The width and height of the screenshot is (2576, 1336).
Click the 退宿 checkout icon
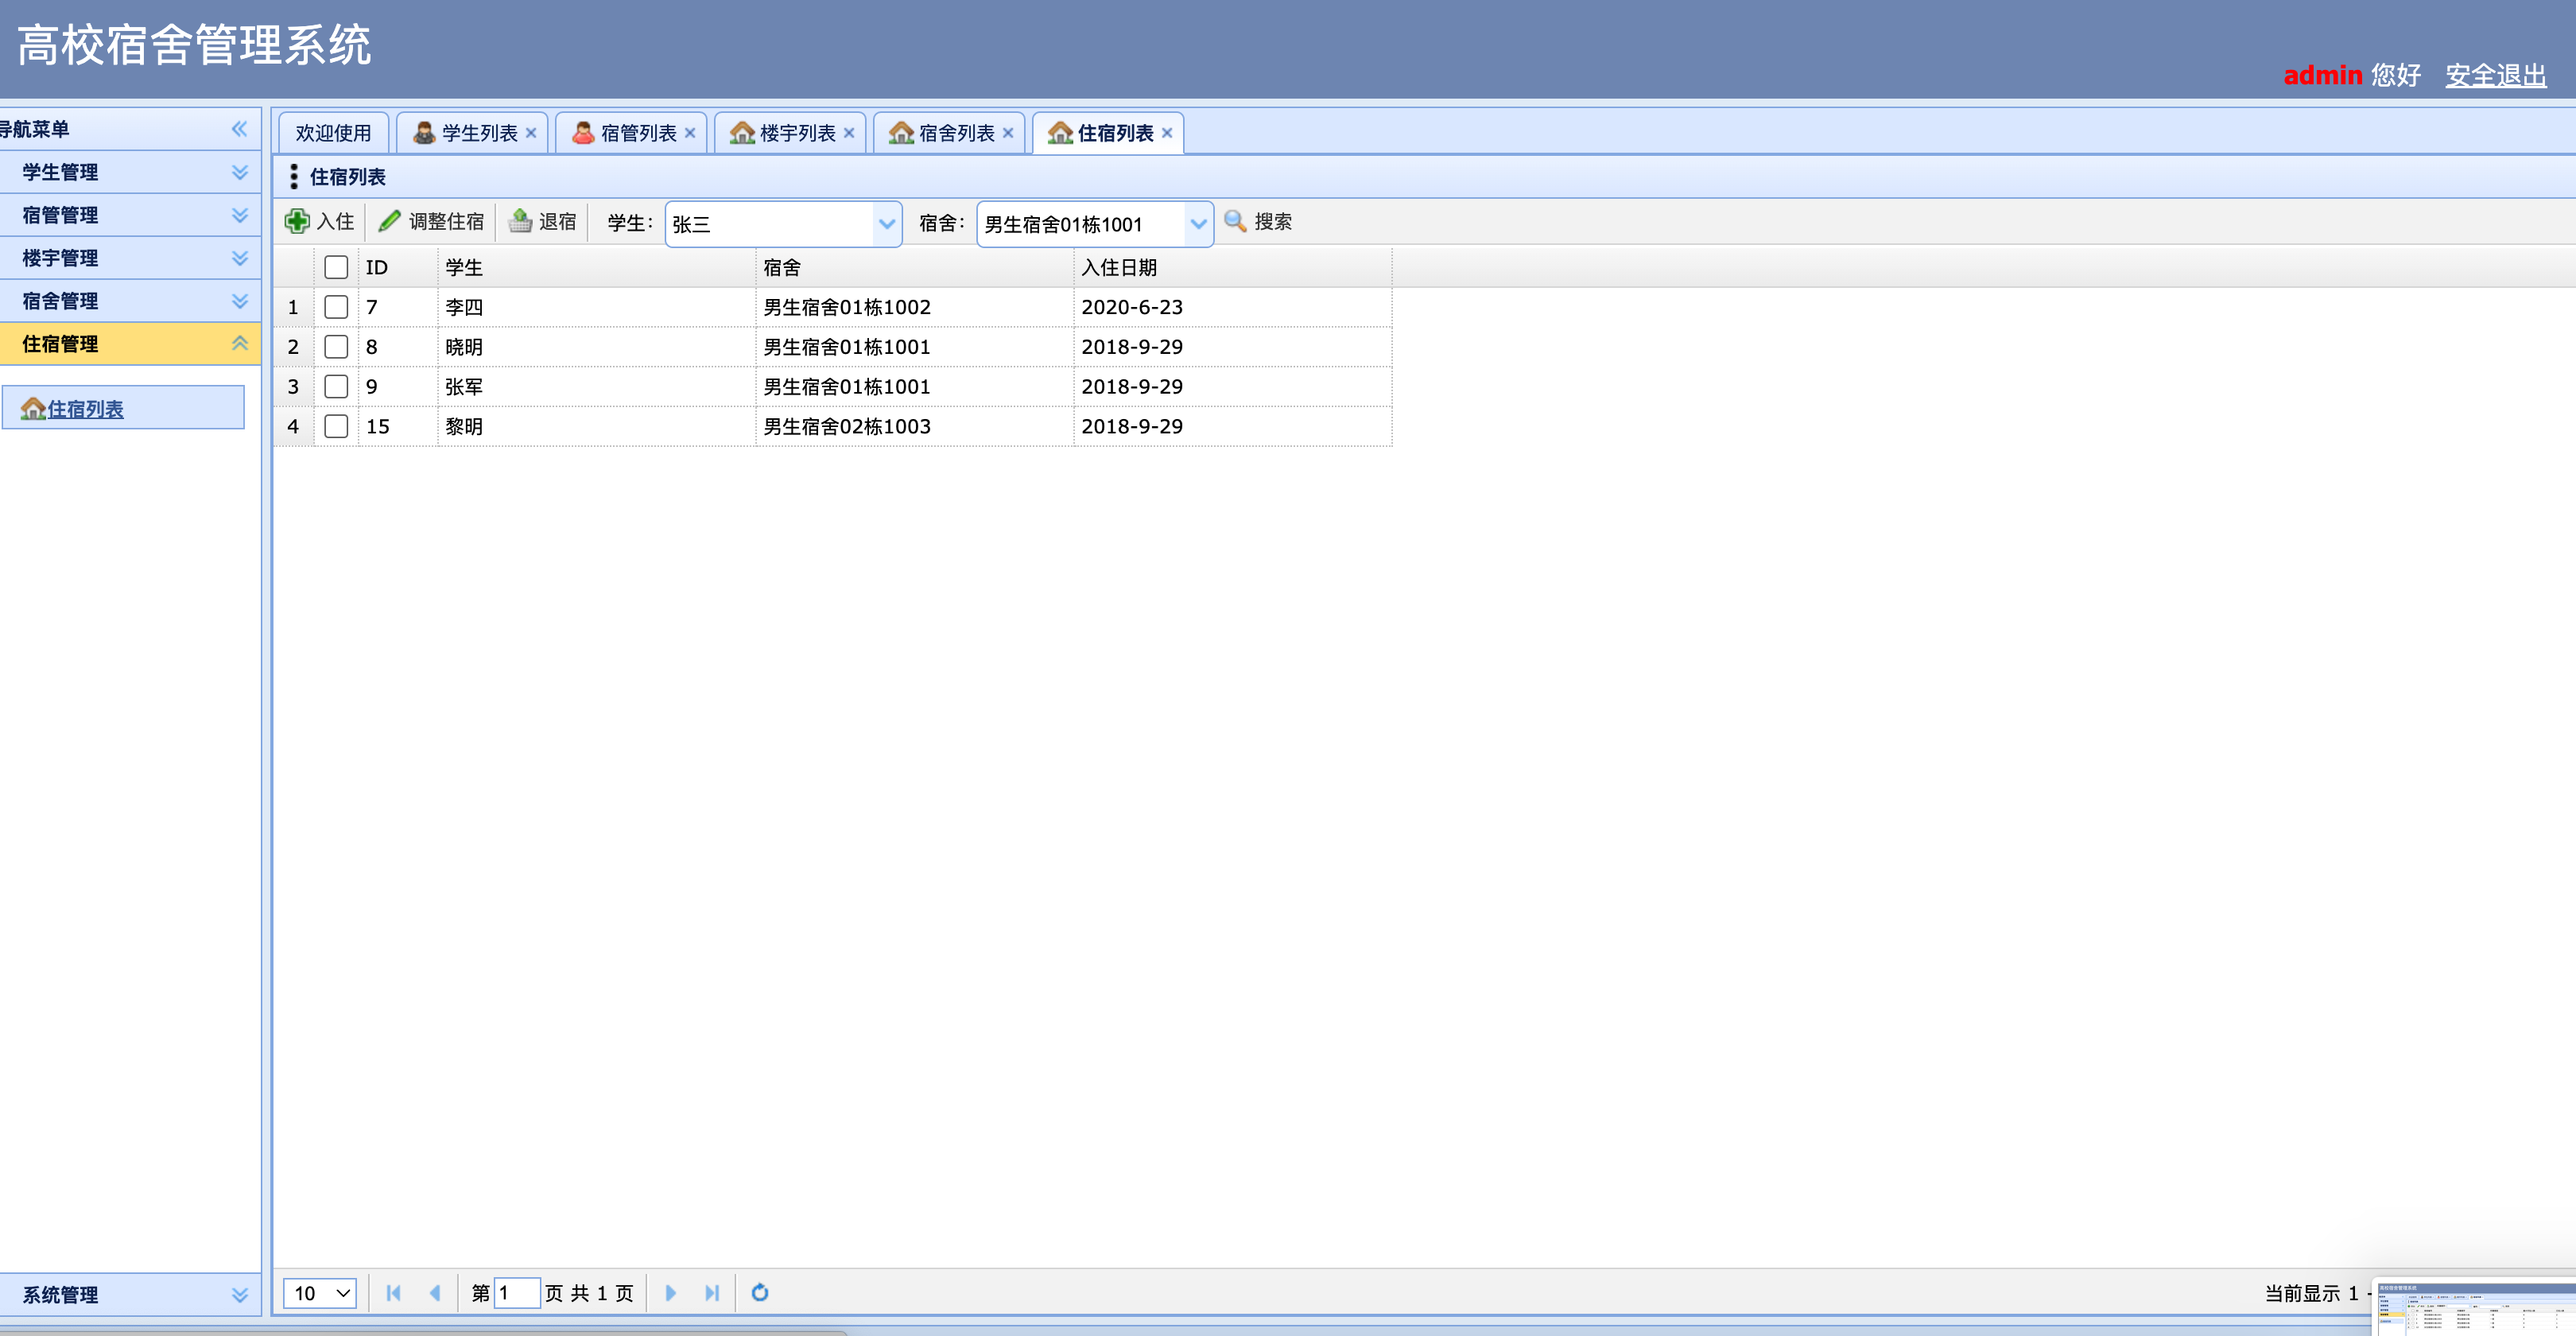pos(520,221)
